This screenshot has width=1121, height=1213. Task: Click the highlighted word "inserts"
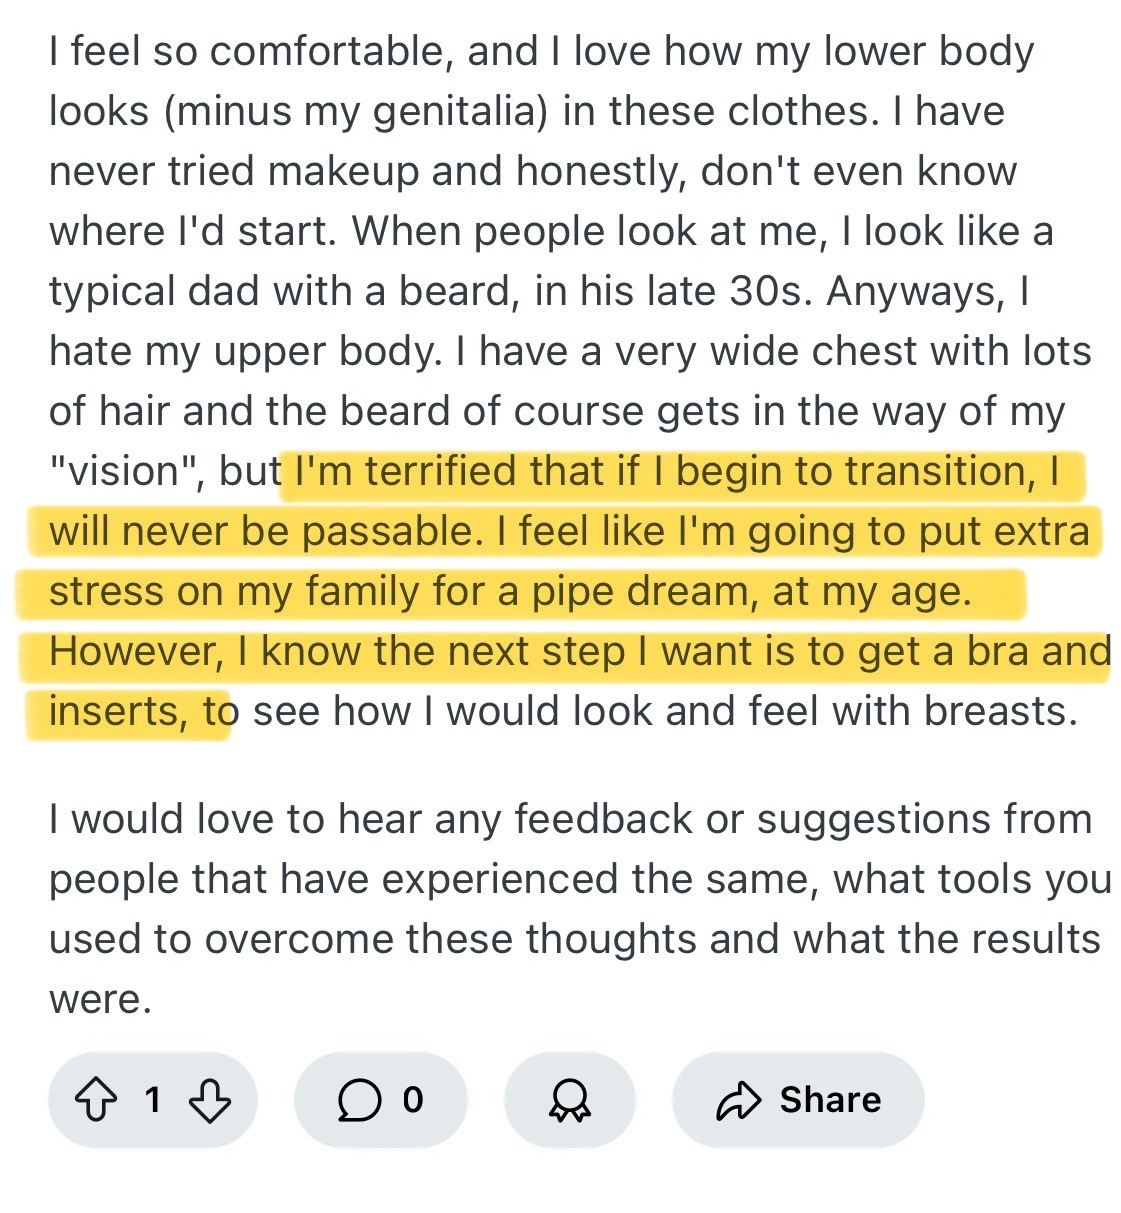coord(117,712)
